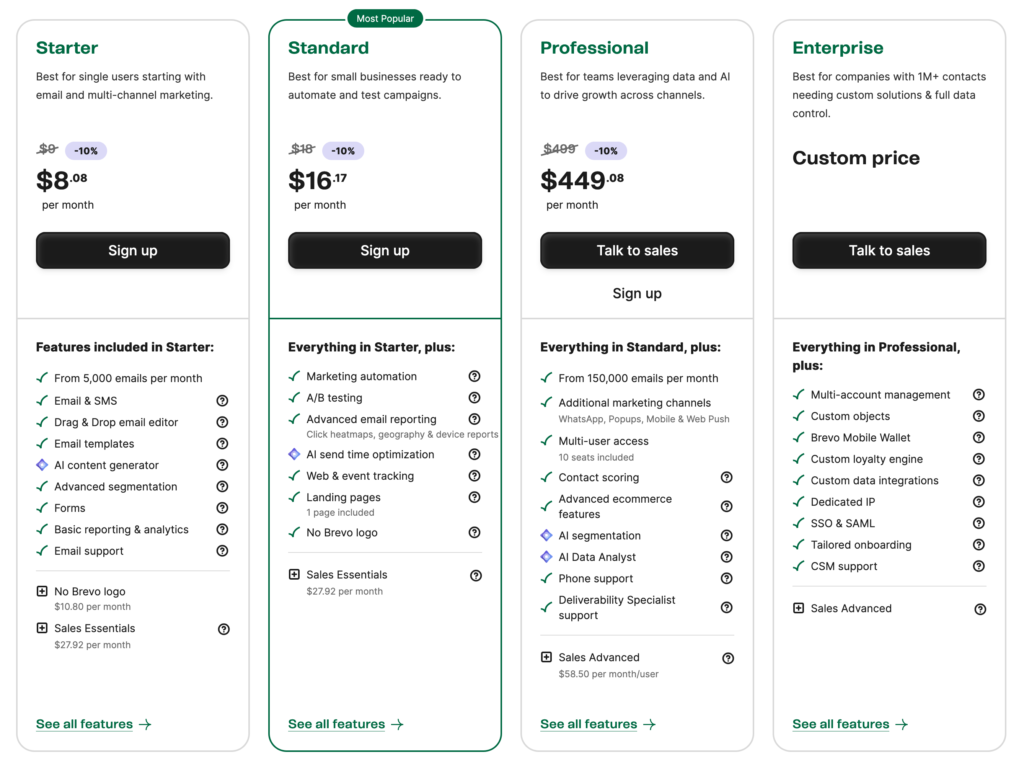Sign up for the Starter plan
This screenshot has width=1024, height=768.
[133, 251]
